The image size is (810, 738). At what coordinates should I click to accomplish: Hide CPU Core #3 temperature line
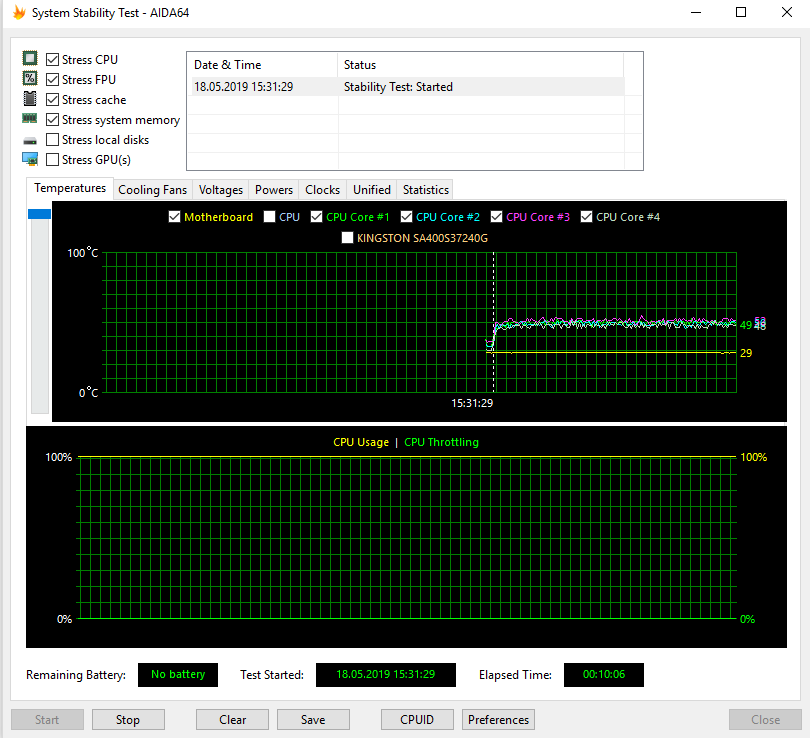coord(496,217)
